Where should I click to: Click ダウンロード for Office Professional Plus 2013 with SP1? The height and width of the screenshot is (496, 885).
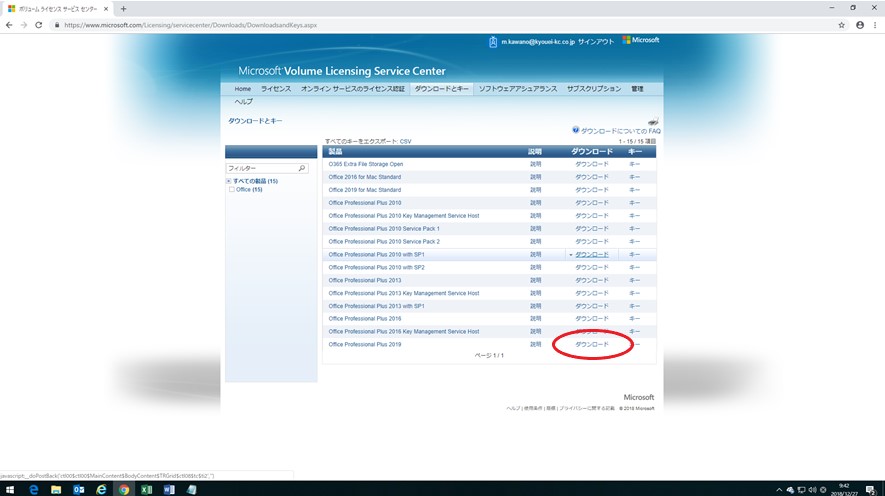(592, 306)
